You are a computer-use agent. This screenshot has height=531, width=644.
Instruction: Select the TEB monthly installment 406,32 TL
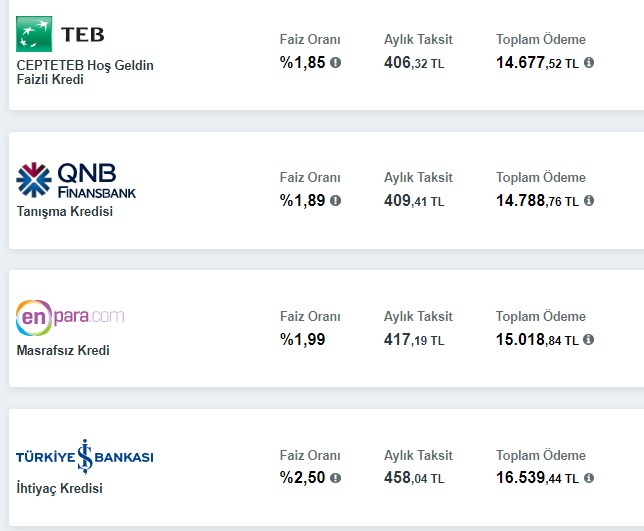pyautogui.click(x=414, y=63)
